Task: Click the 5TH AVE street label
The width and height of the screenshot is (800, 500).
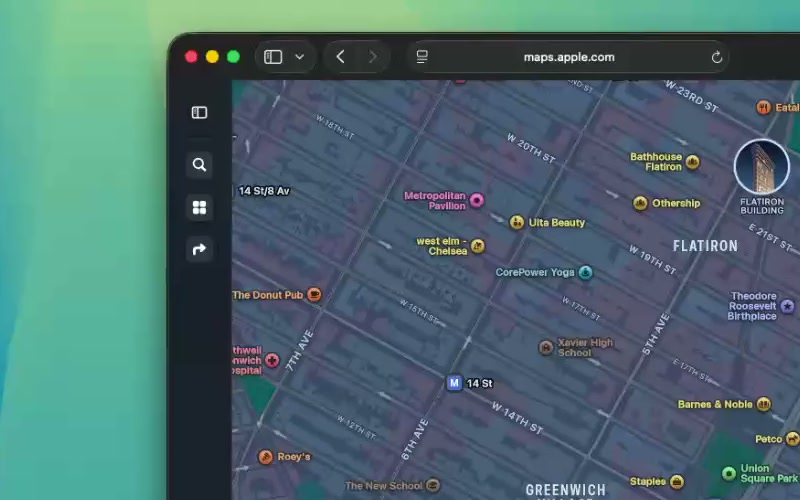Action: point(656,335)
